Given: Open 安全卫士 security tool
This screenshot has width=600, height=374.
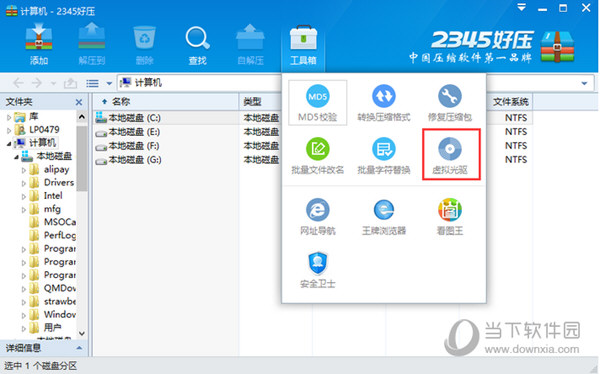Looking at the screenshot, I should pos(318,270).
